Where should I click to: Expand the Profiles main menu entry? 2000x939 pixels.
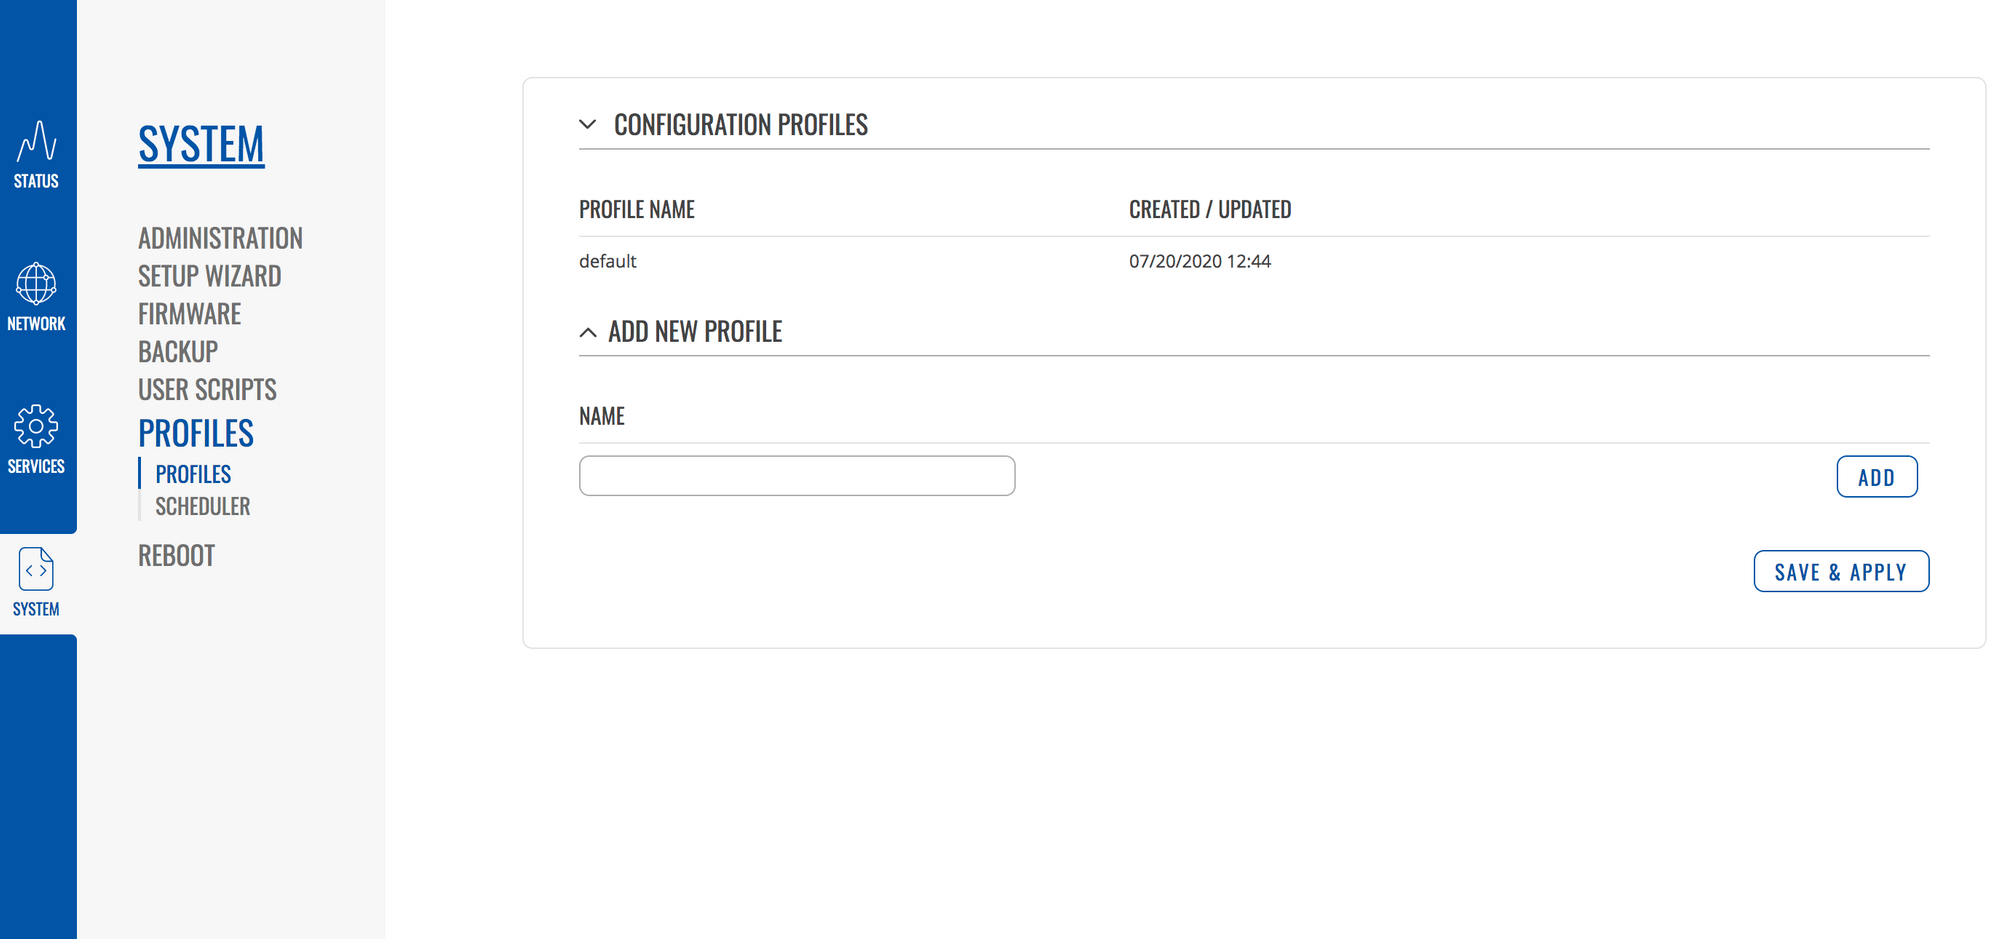tap(196, 433)
